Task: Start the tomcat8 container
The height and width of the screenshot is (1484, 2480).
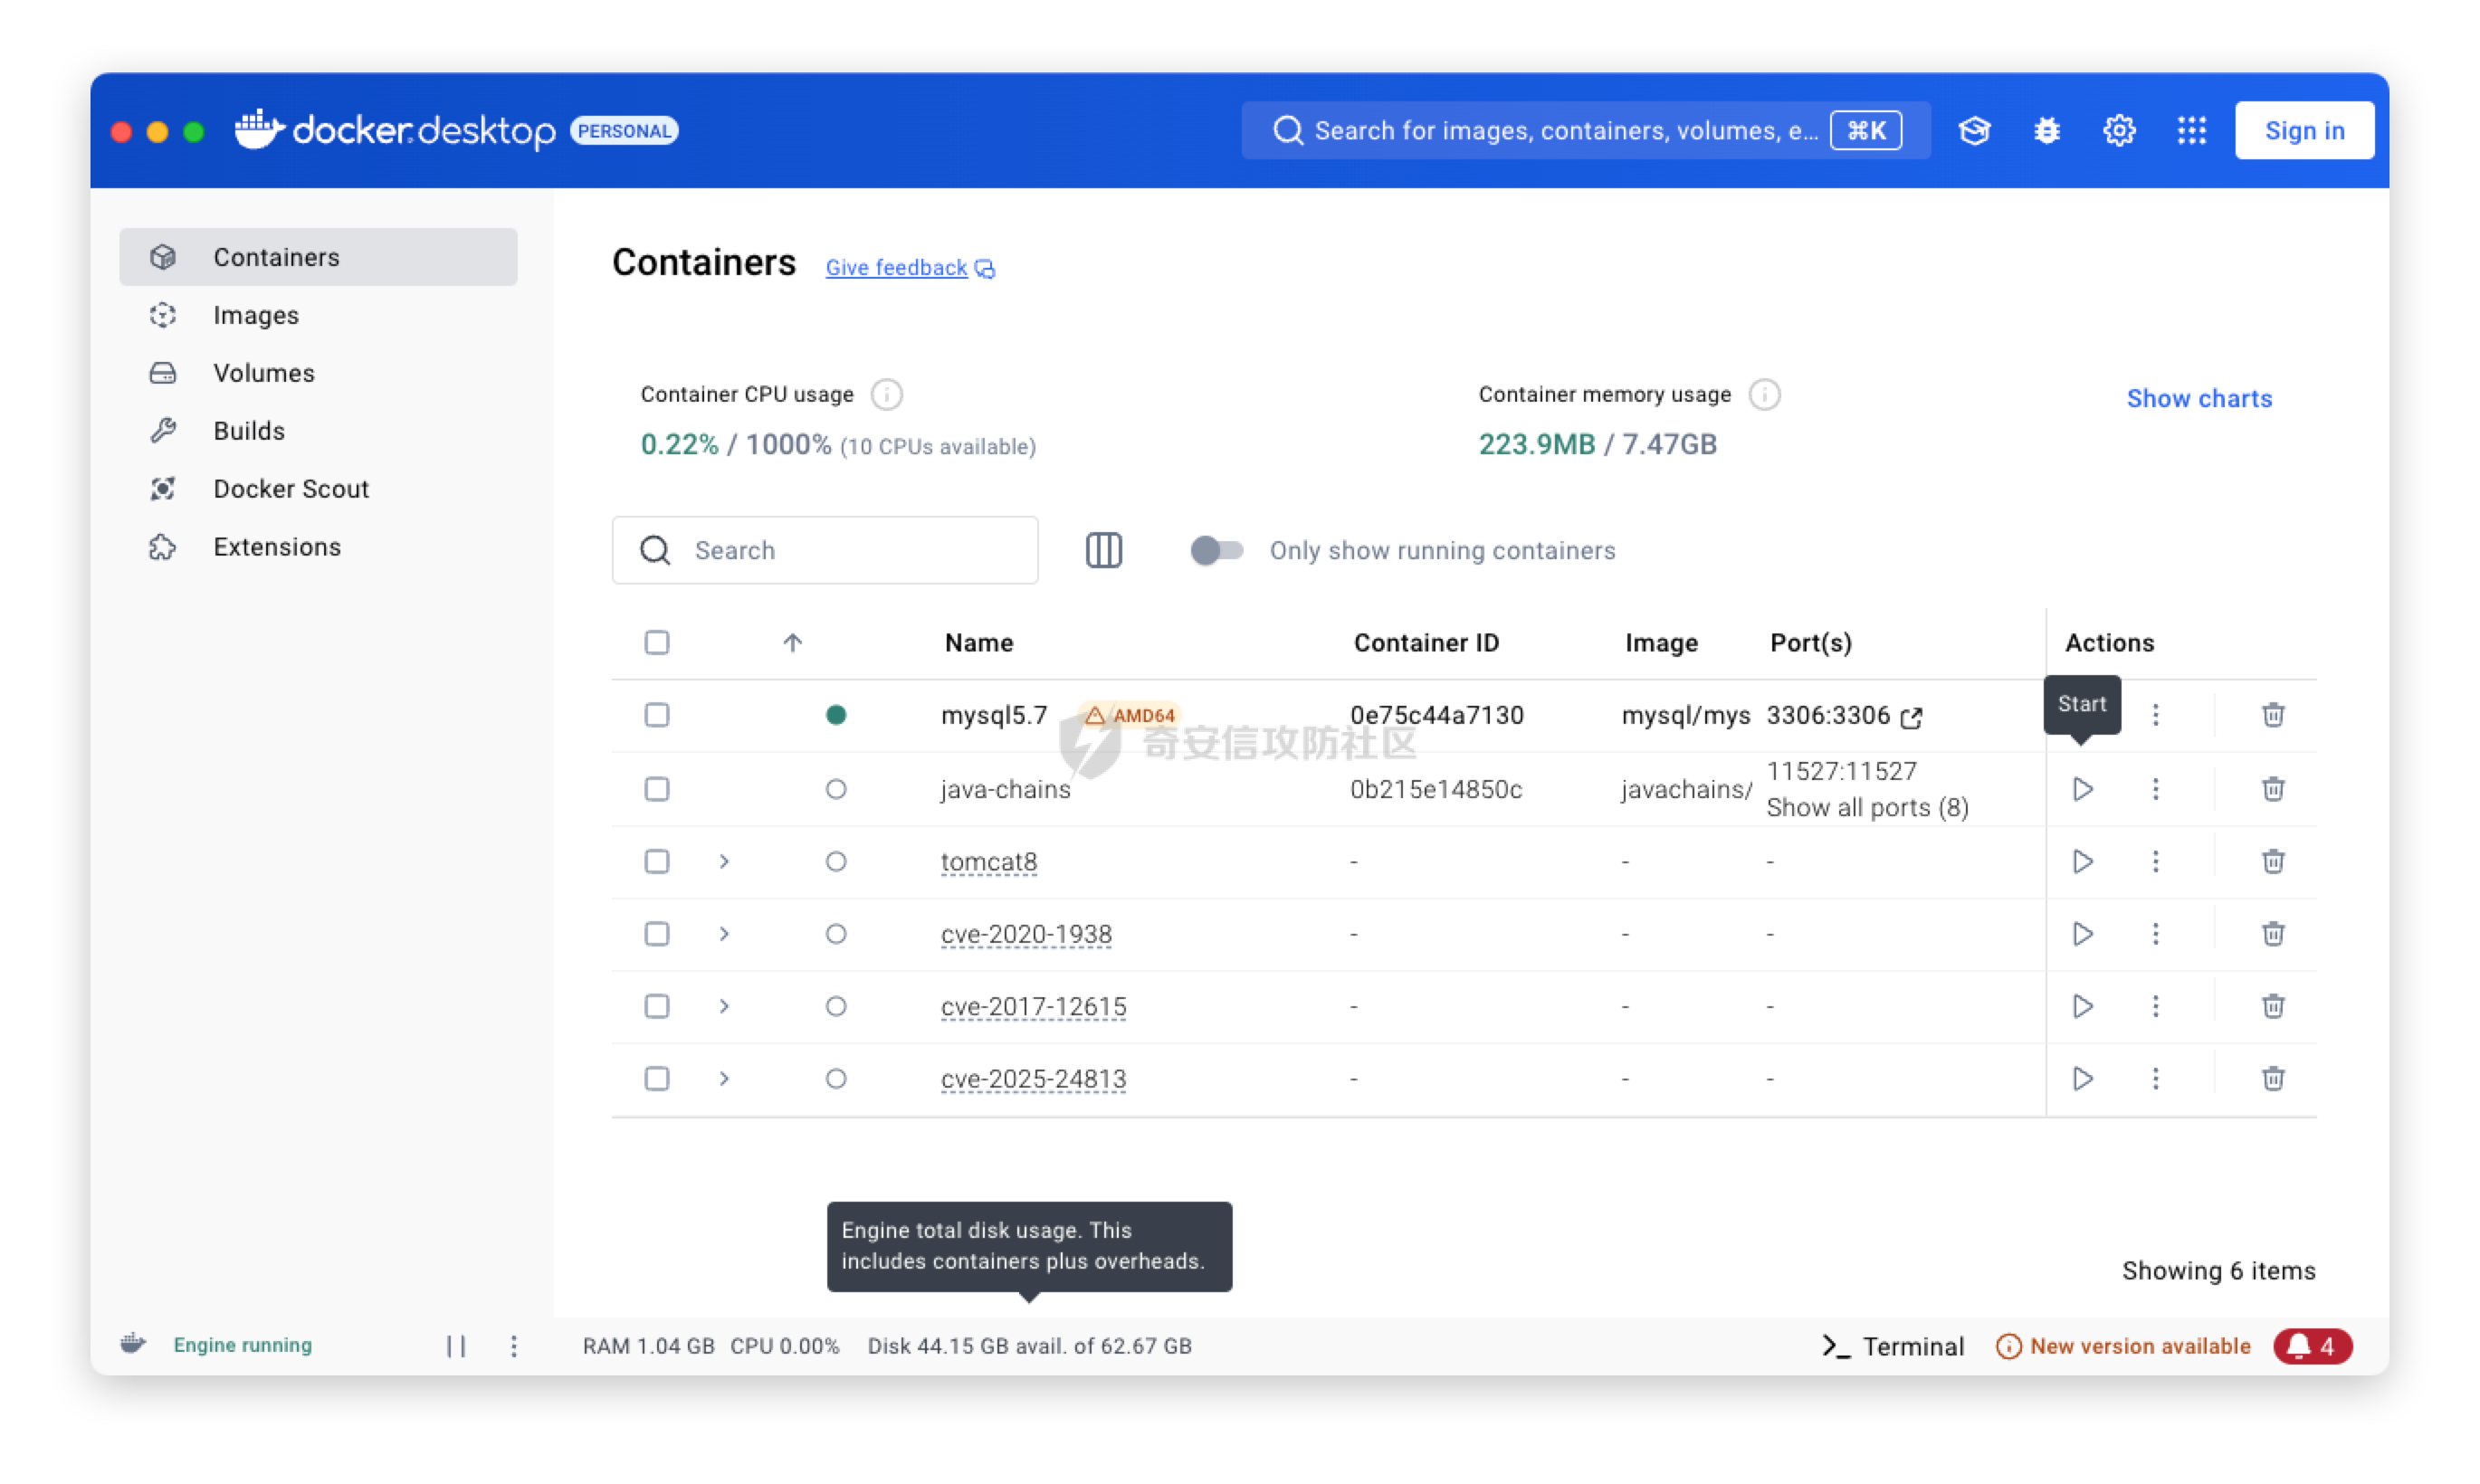Action: (x=2082, y=861)
